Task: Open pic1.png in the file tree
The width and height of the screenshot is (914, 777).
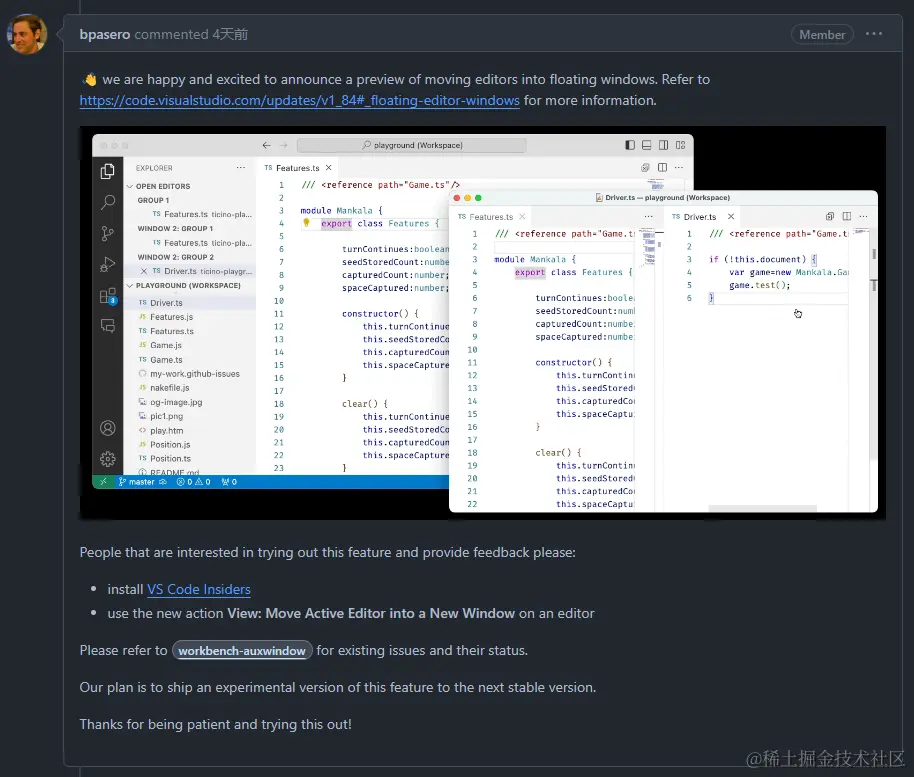Action: [x=190, y=416]
